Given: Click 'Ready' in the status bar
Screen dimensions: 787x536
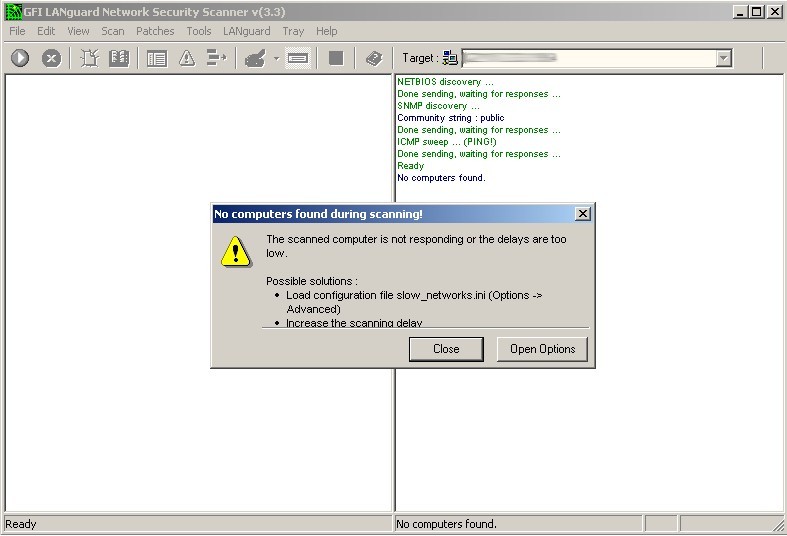Looking at the screenshot, I should (x=21, y=524).
